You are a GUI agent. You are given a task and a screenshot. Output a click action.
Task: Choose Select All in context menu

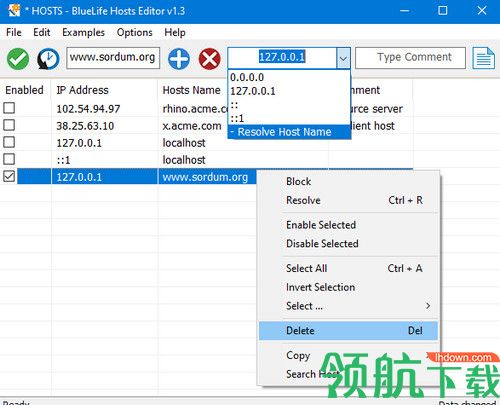point(348,268)
